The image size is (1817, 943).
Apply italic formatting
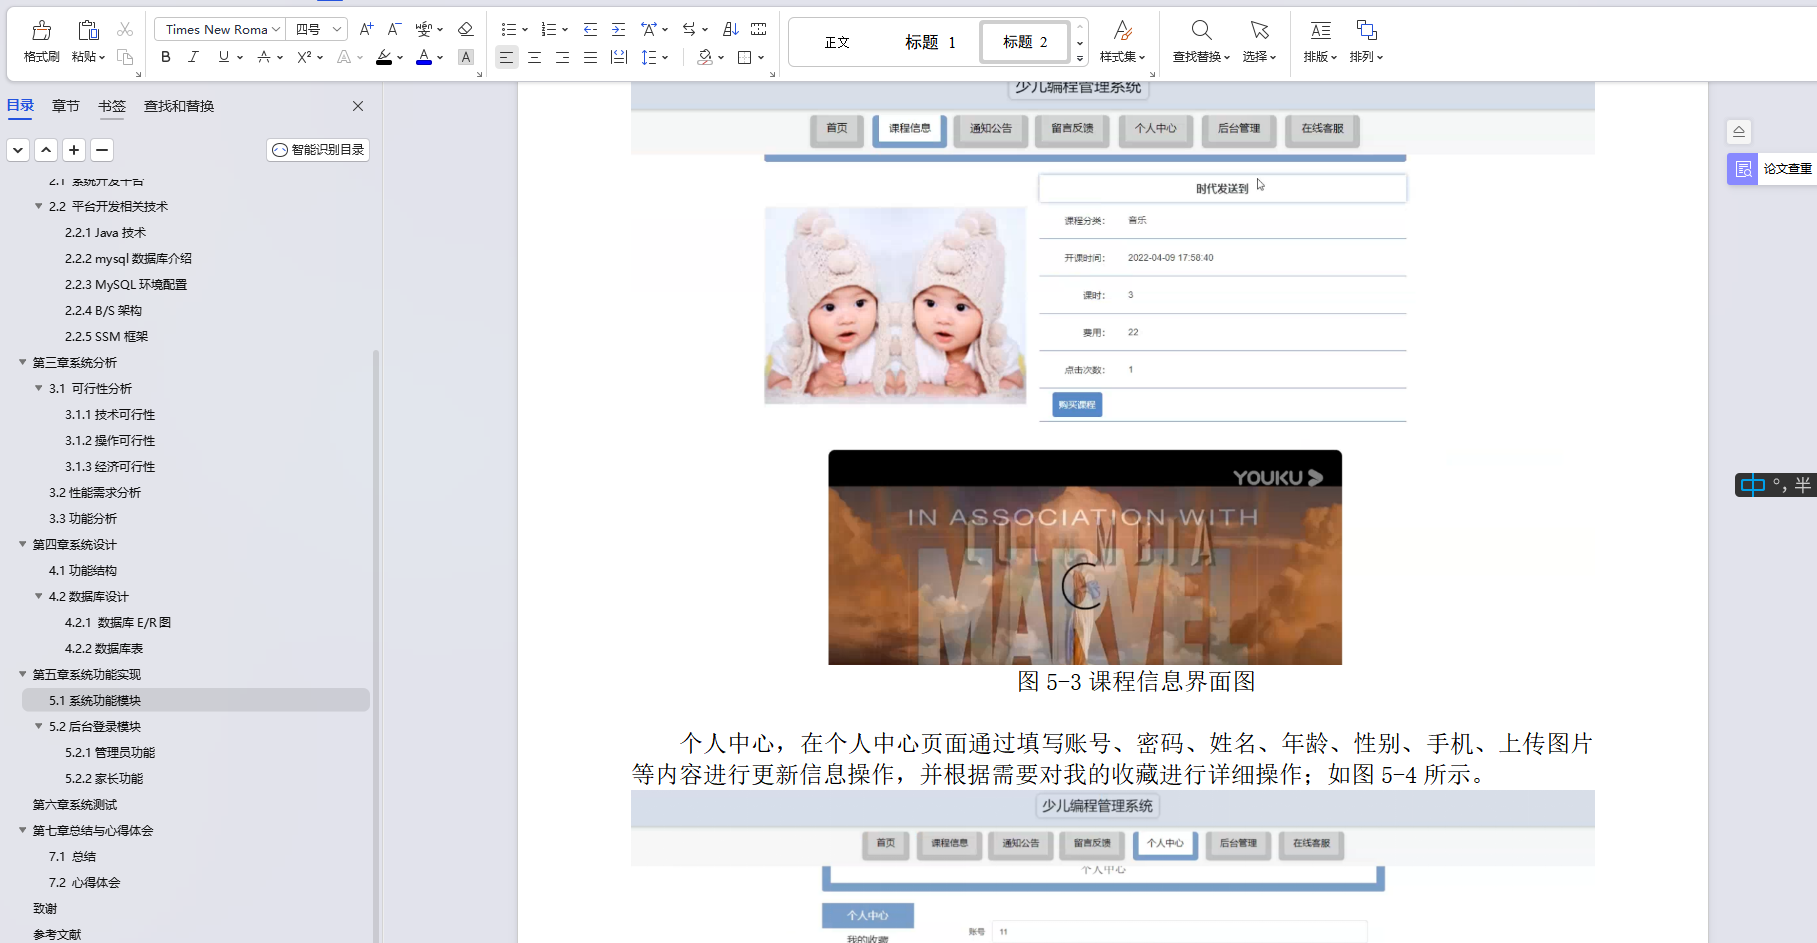(194, 57)
